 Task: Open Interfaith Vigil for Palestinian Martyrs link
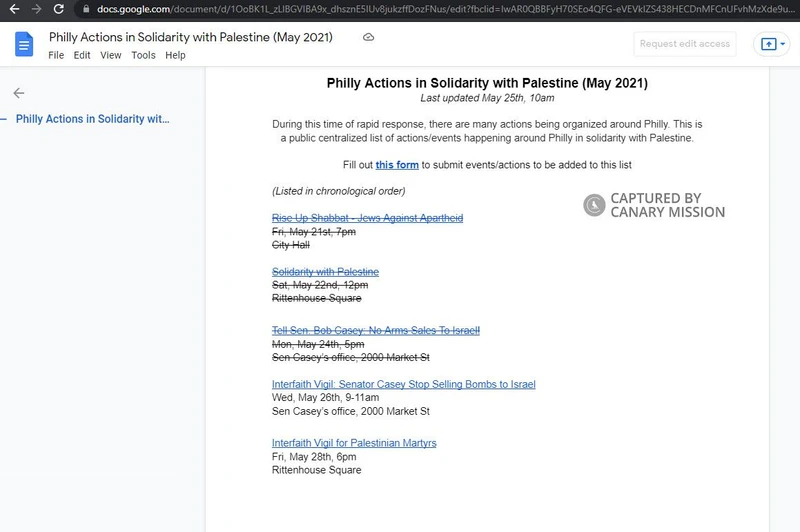click(x=354, y=443)
